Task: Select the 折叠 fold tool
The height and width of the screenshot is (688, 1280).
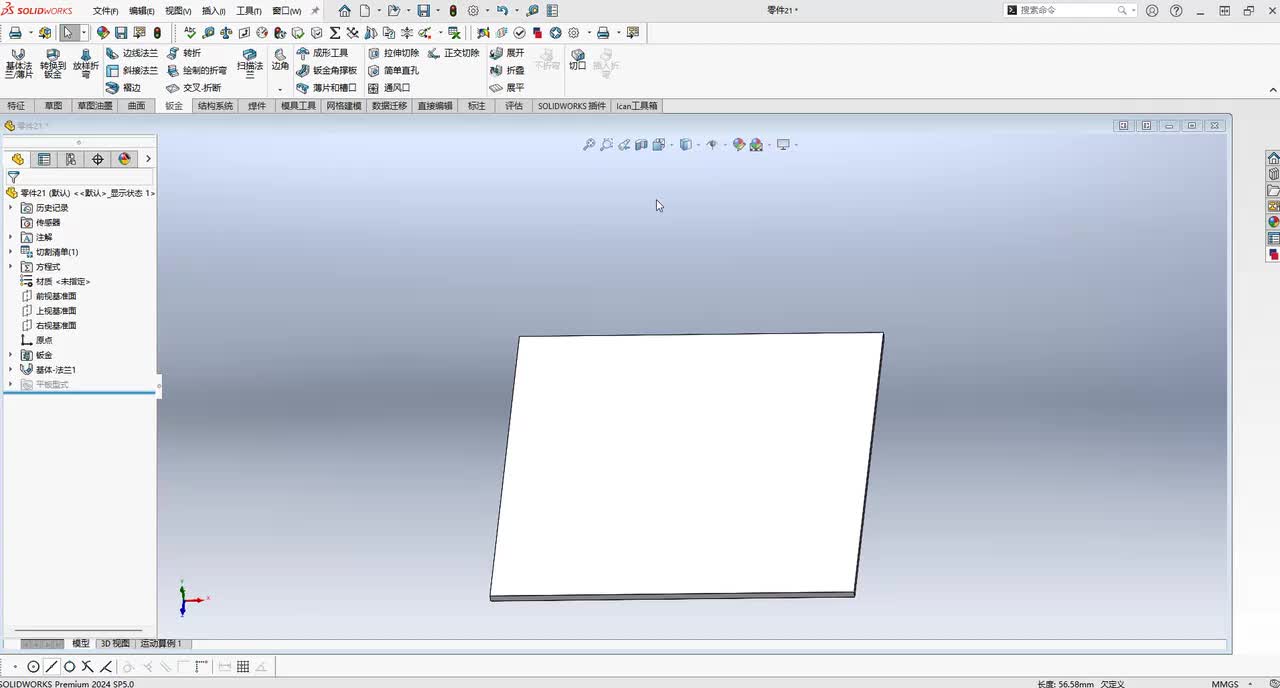Action: click(507, 71)
